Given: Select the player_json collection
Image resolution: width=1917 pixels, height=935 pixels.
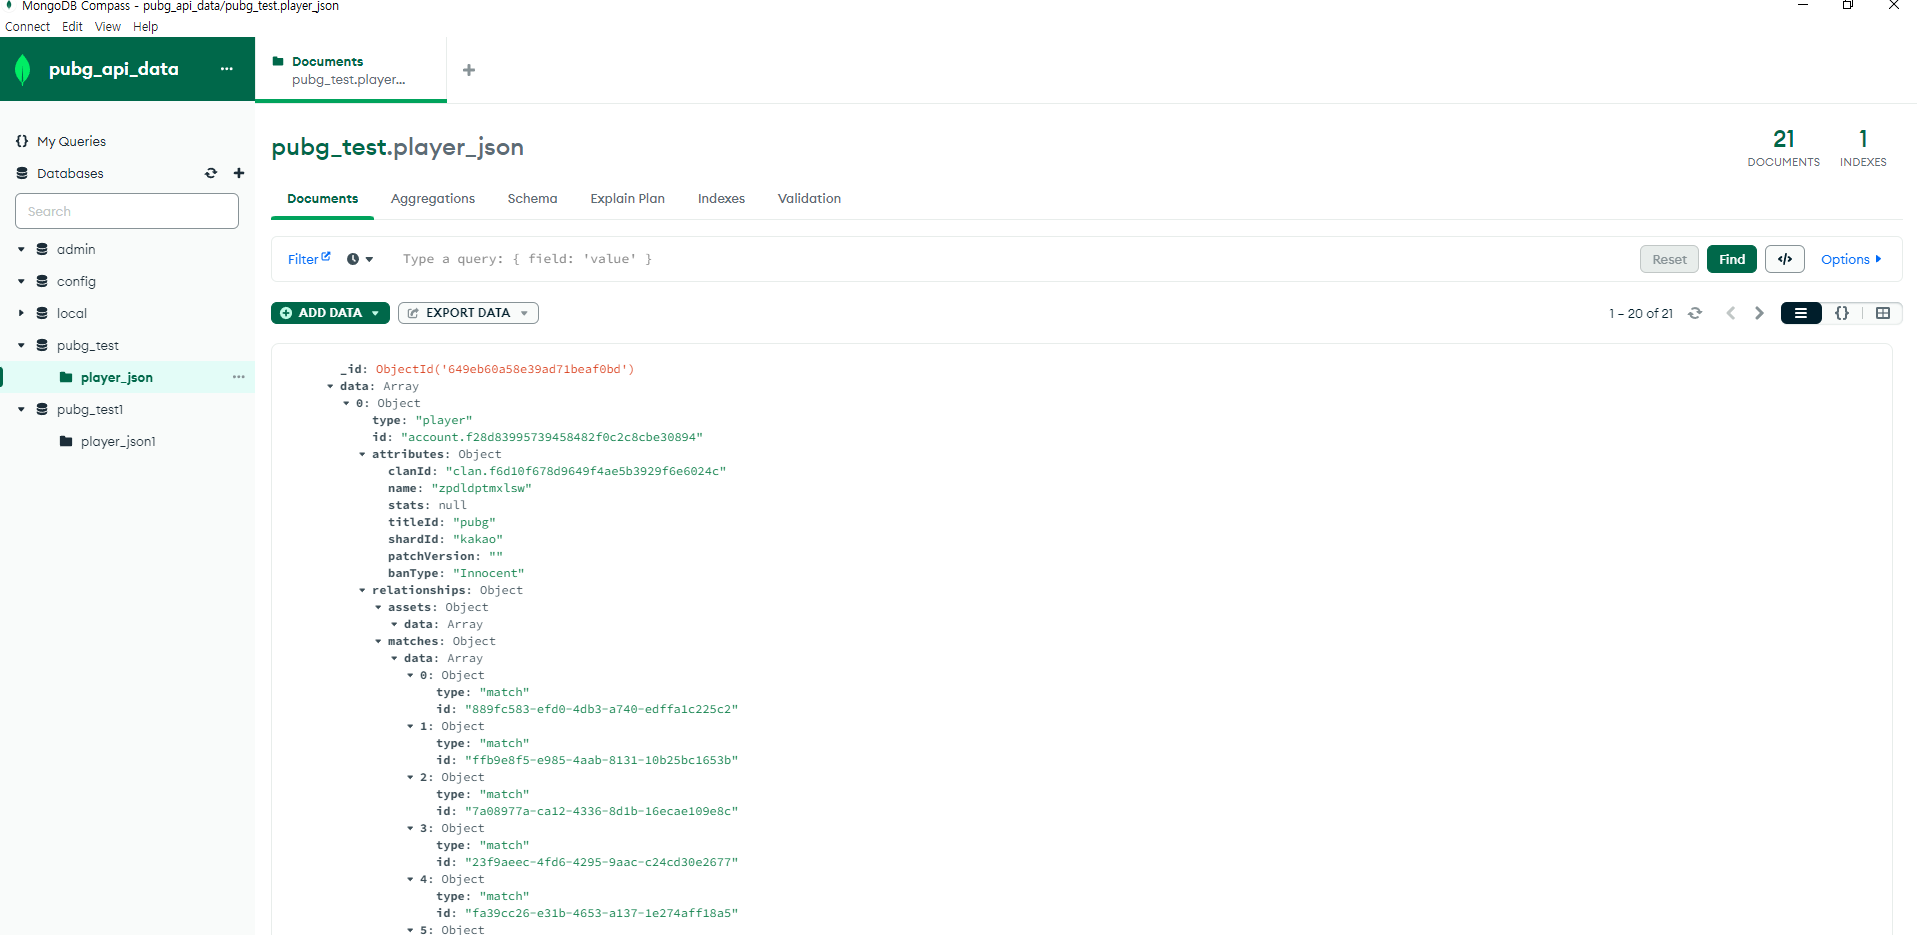Looking at the screenshot, I should coord(117,377).
